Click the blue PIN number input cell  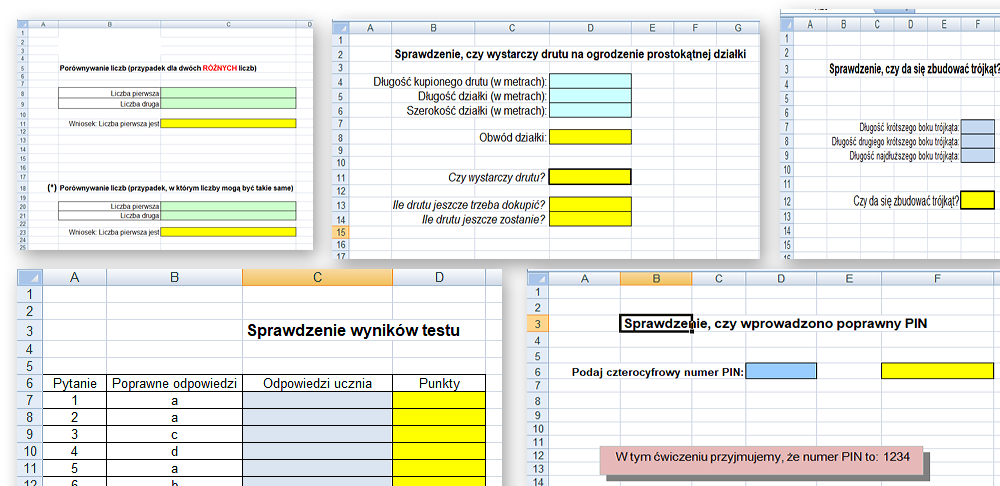click(781, 371)
